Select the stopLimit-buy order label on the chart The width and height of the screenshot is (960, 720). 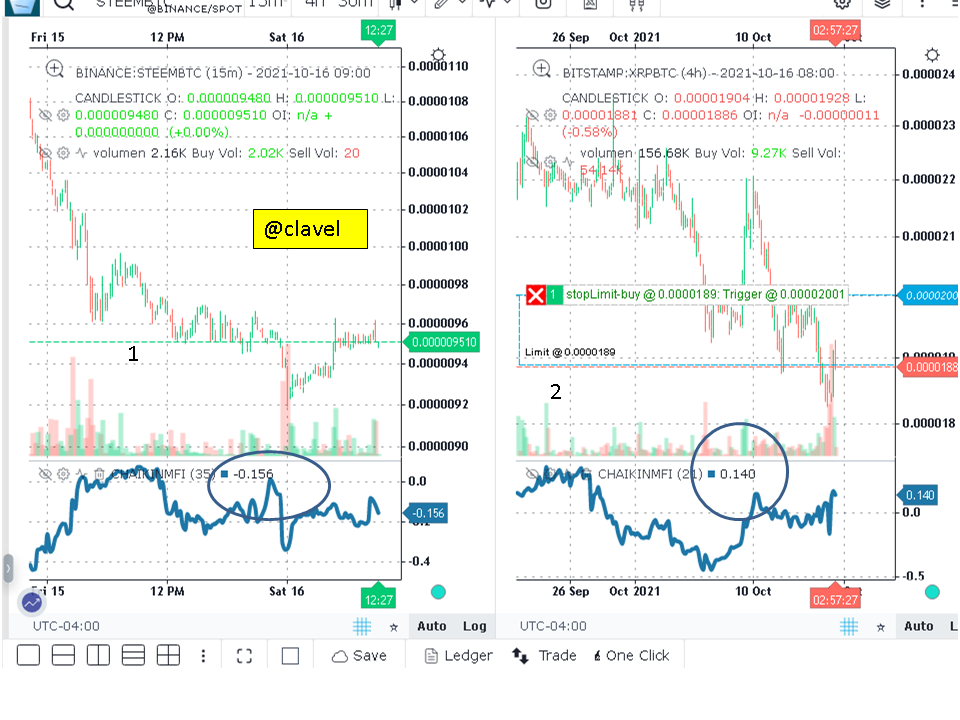pos(705,294)
